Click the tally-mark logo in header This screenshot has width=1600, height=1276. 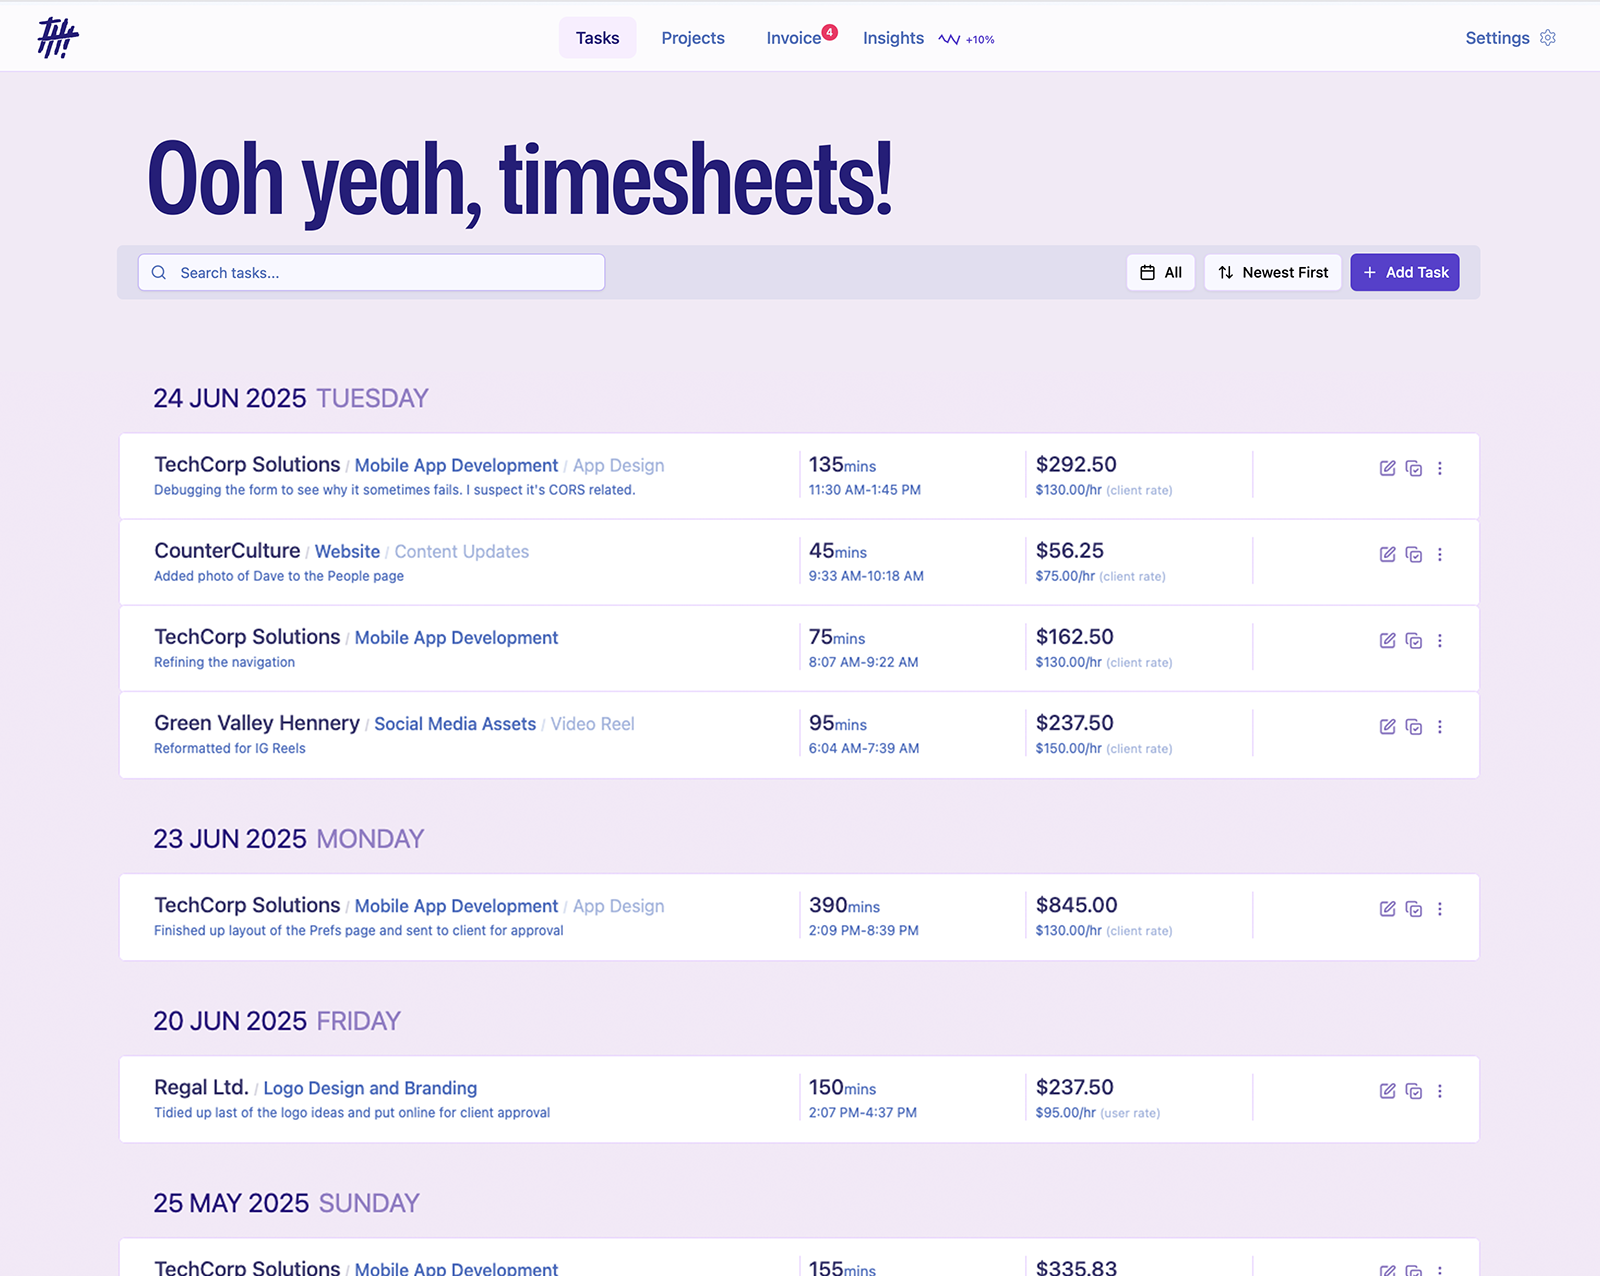point(58,38)
